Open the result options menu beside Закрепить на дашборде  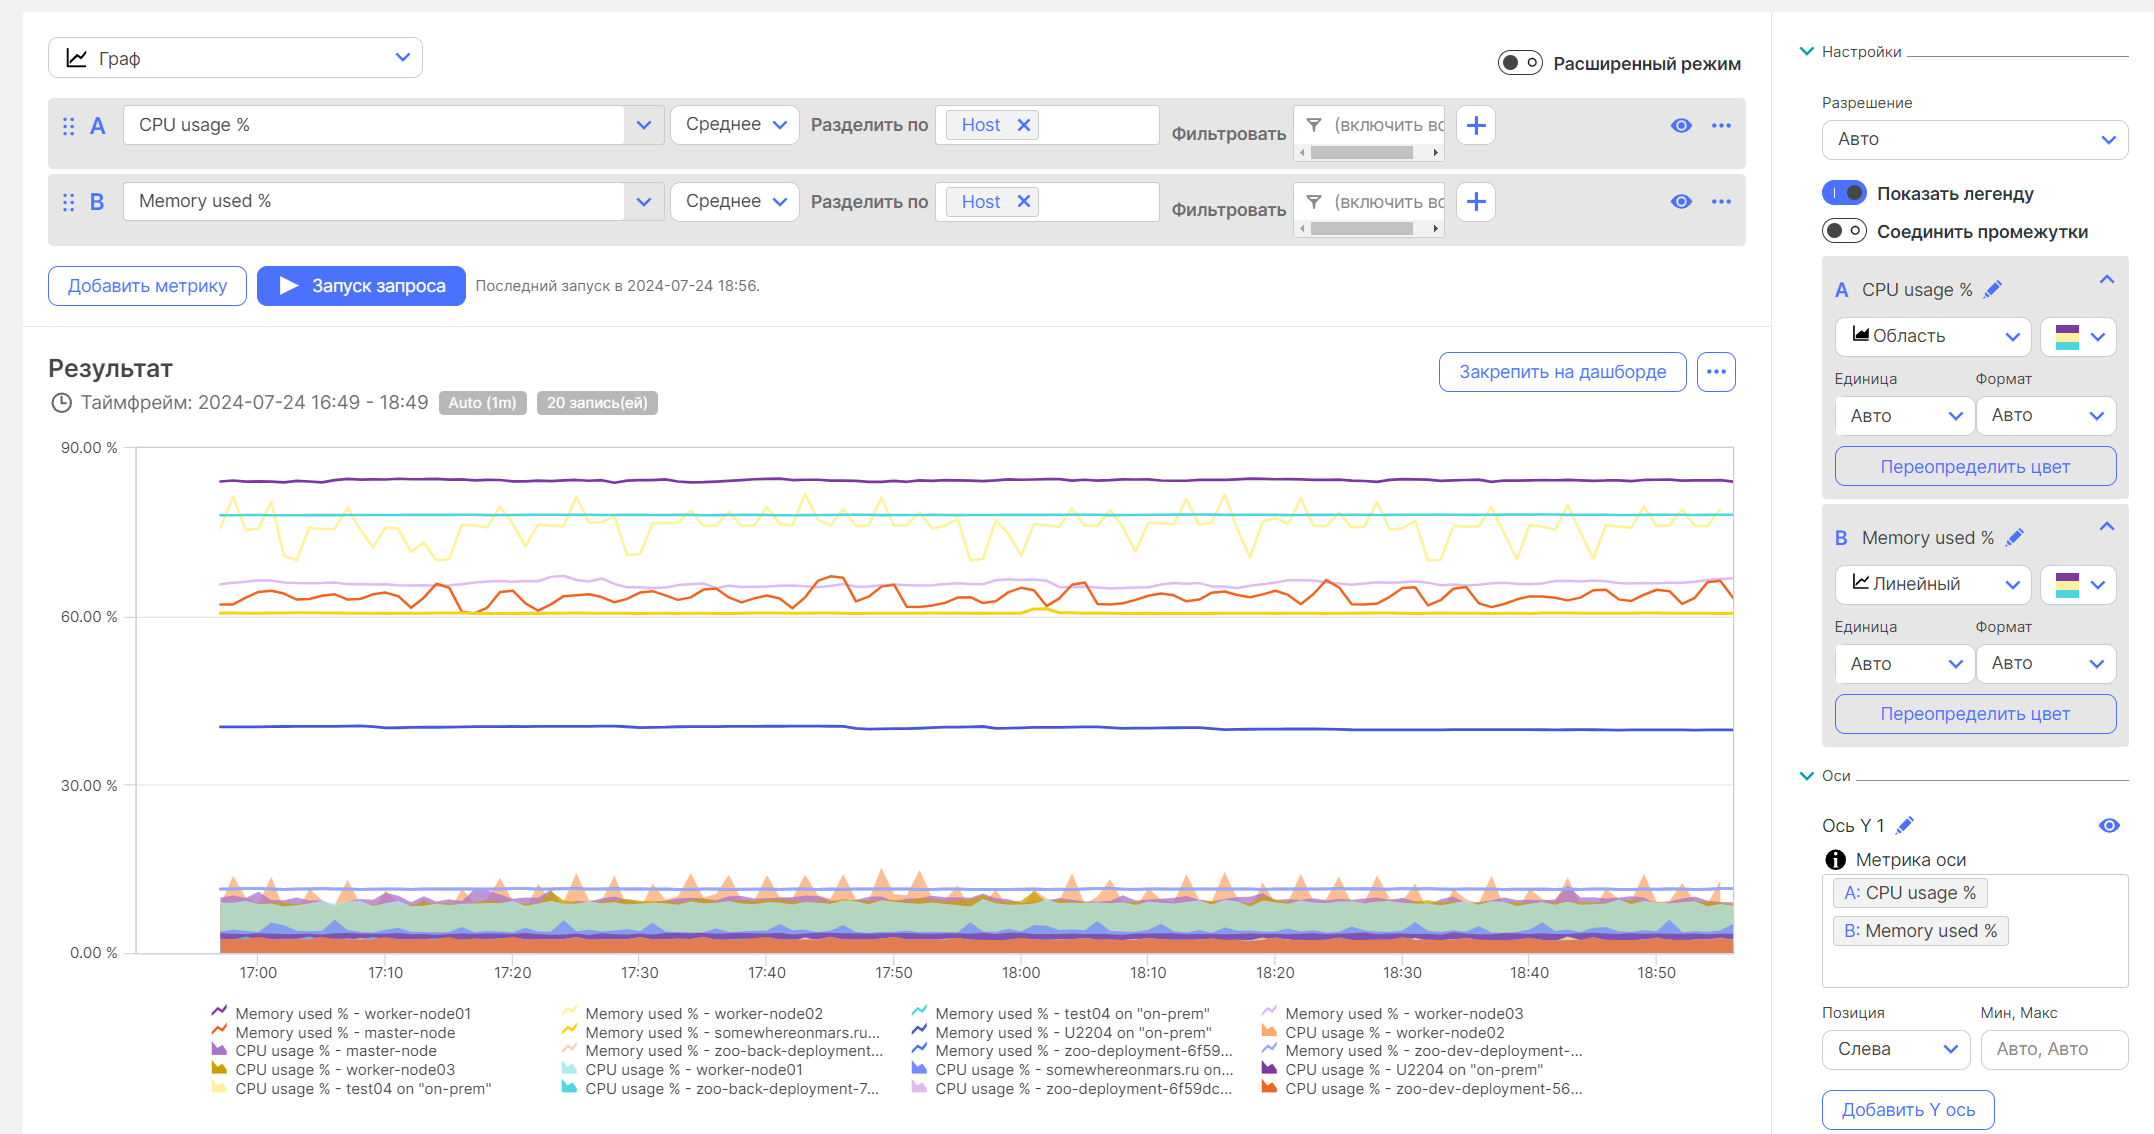(x=1716, y=372)
